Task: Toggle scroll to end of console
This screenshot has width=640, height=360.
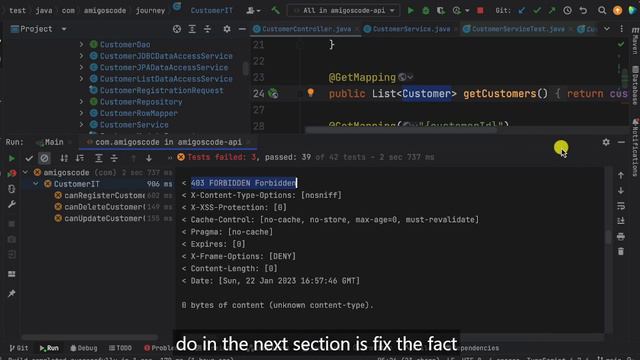Action: pyautogui.click(x=621, y=221)
